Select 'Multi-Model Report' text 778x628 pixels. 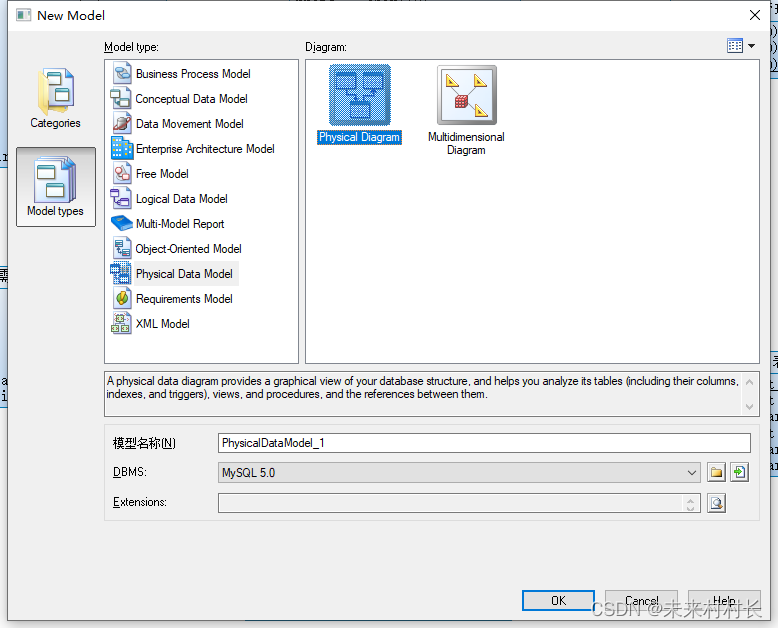coord(180,224)
